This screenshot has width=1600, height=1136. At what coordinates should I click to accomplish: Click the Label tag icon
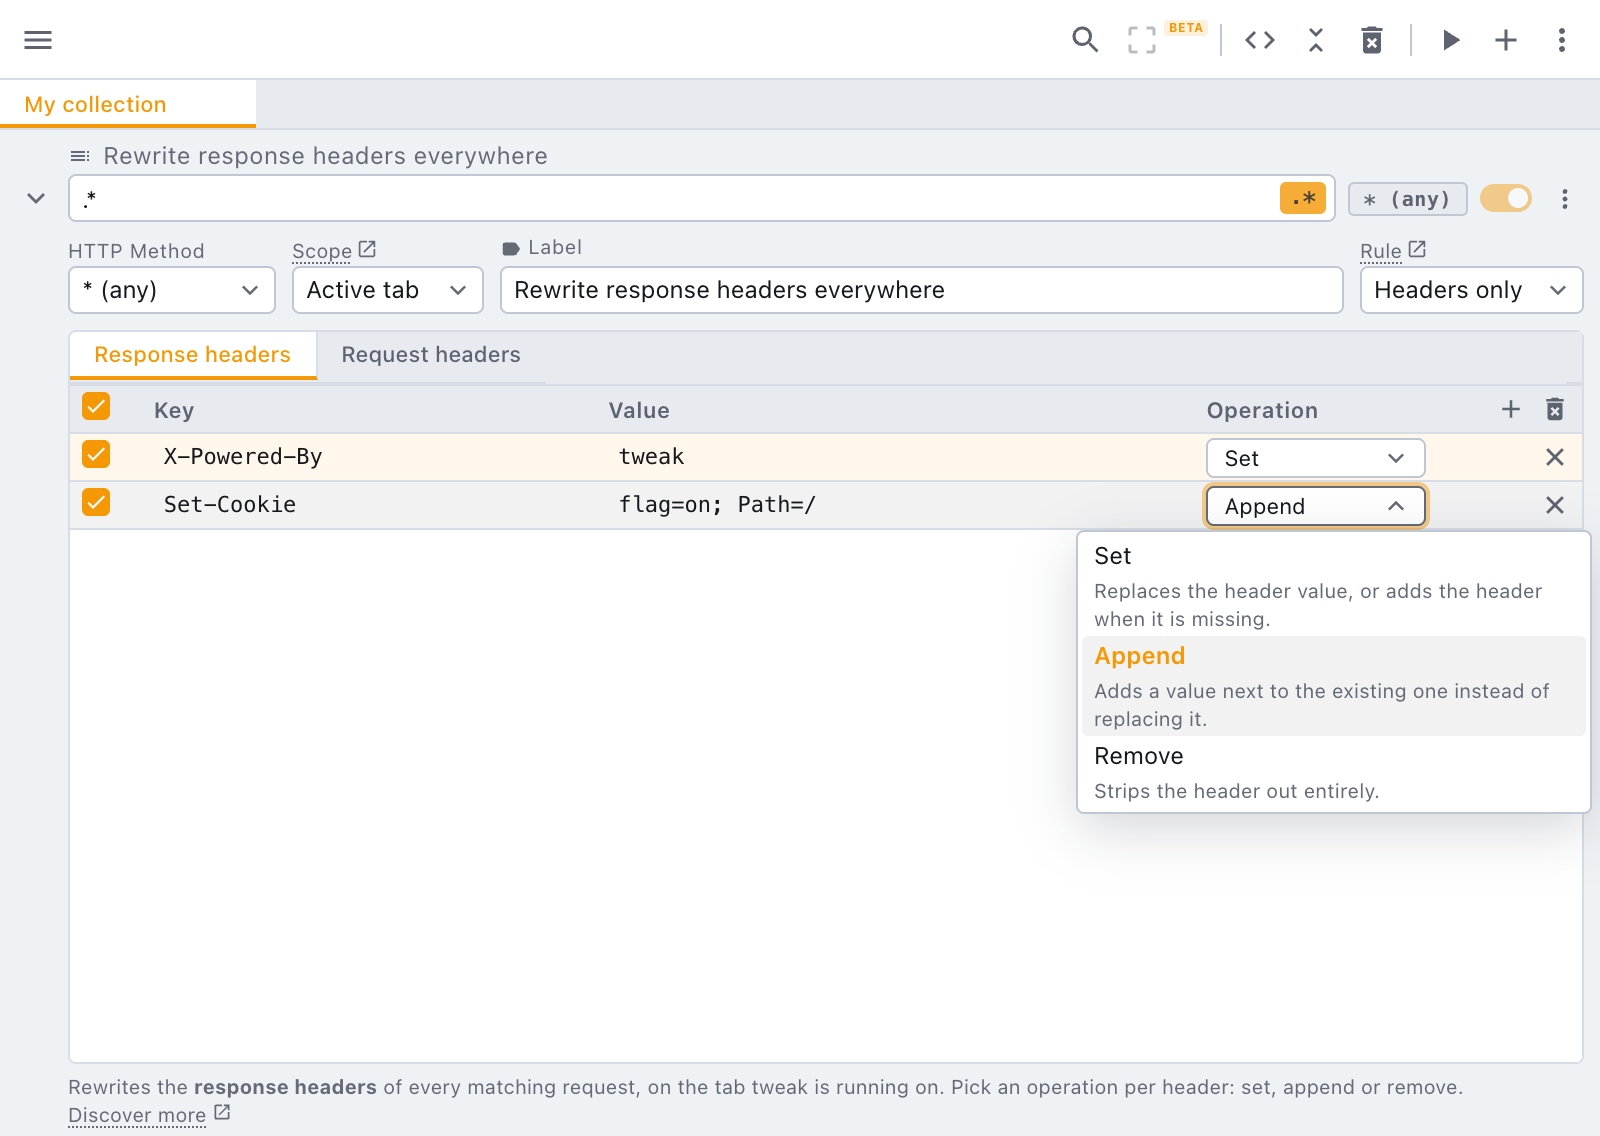click(x=511, y=248)
